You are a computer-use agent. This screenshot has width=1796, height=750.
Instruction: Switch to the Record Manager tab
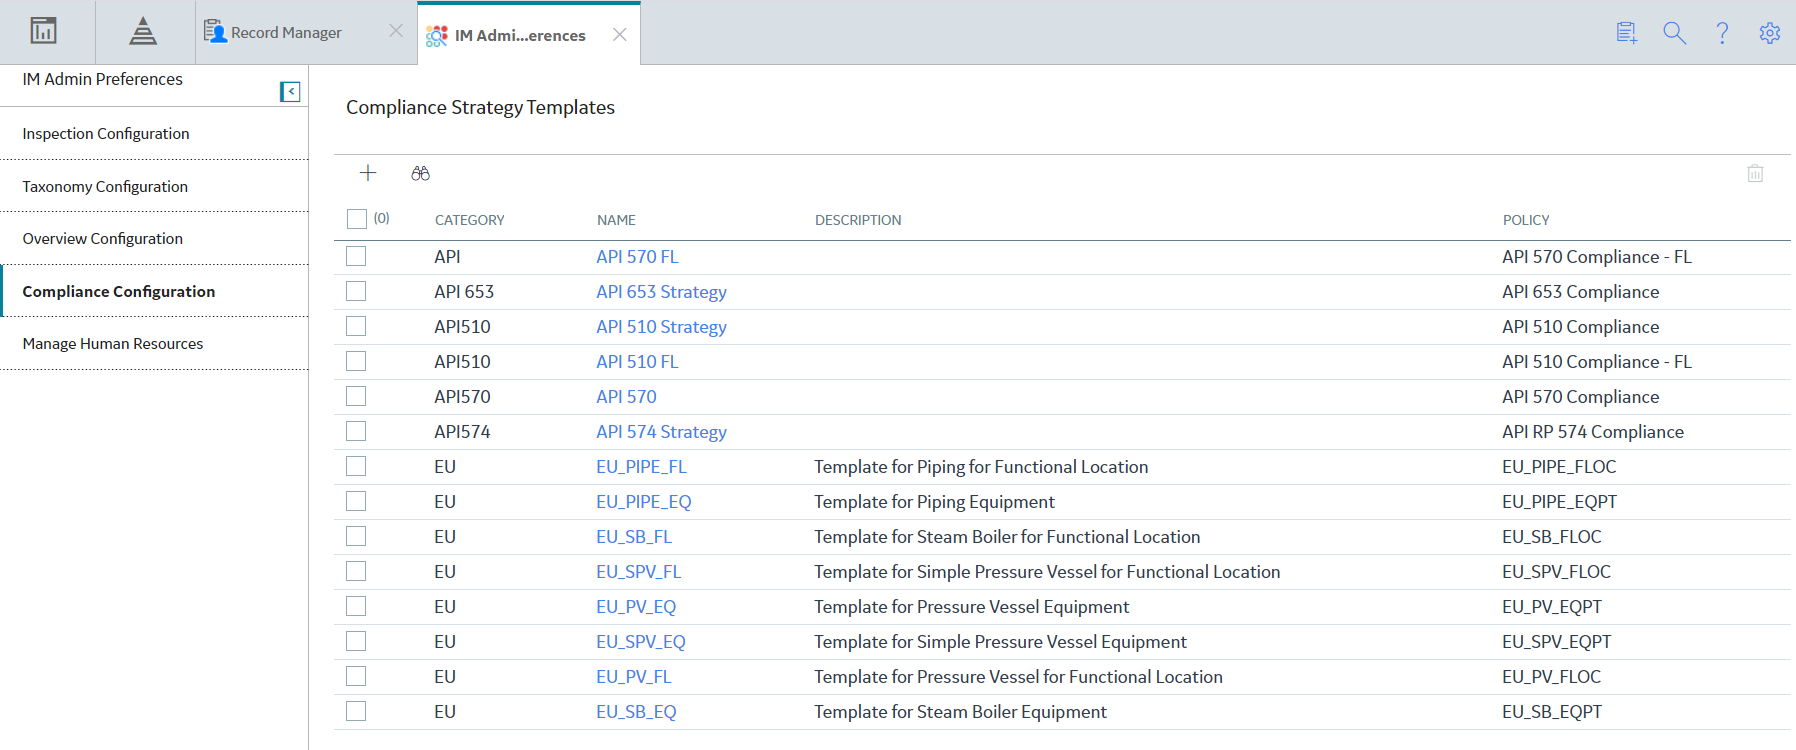click(x=286, y=32)
